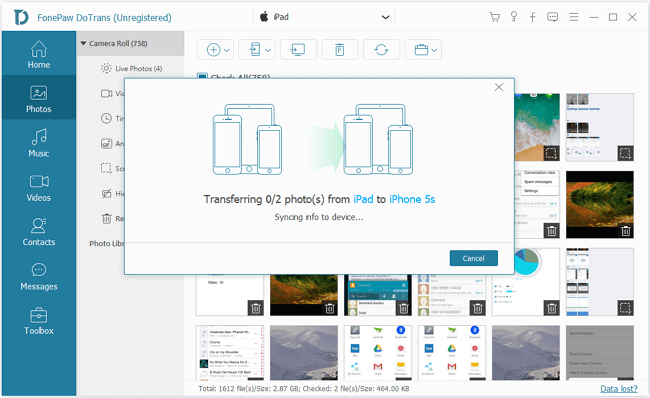The height and width of the screenshot is (398, 650).
Task: Click the register key icon
Action: [x=514, y=17]
